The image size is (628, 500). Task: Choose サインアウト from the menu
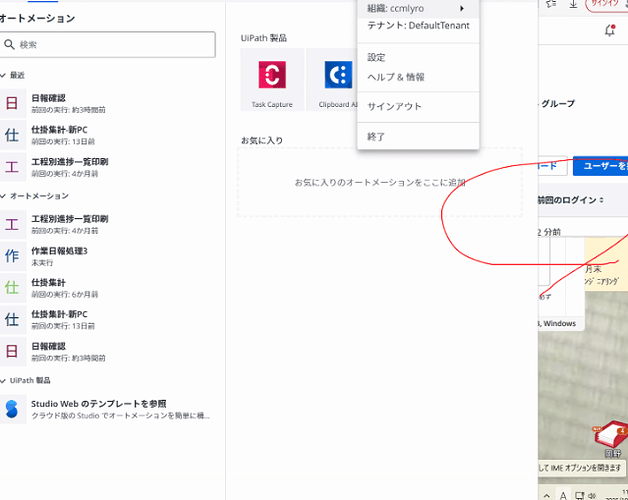point(418,107)
